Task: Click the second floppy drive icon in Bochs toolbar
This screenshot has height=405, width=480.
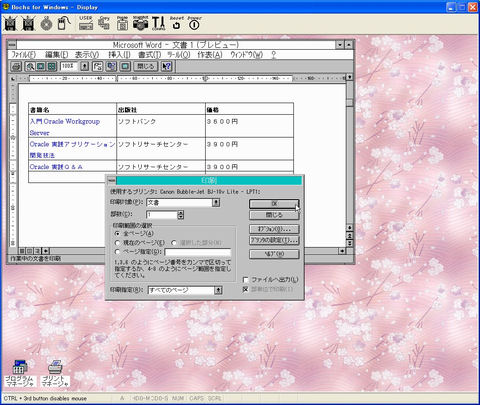Action: (x=28, y=24)
